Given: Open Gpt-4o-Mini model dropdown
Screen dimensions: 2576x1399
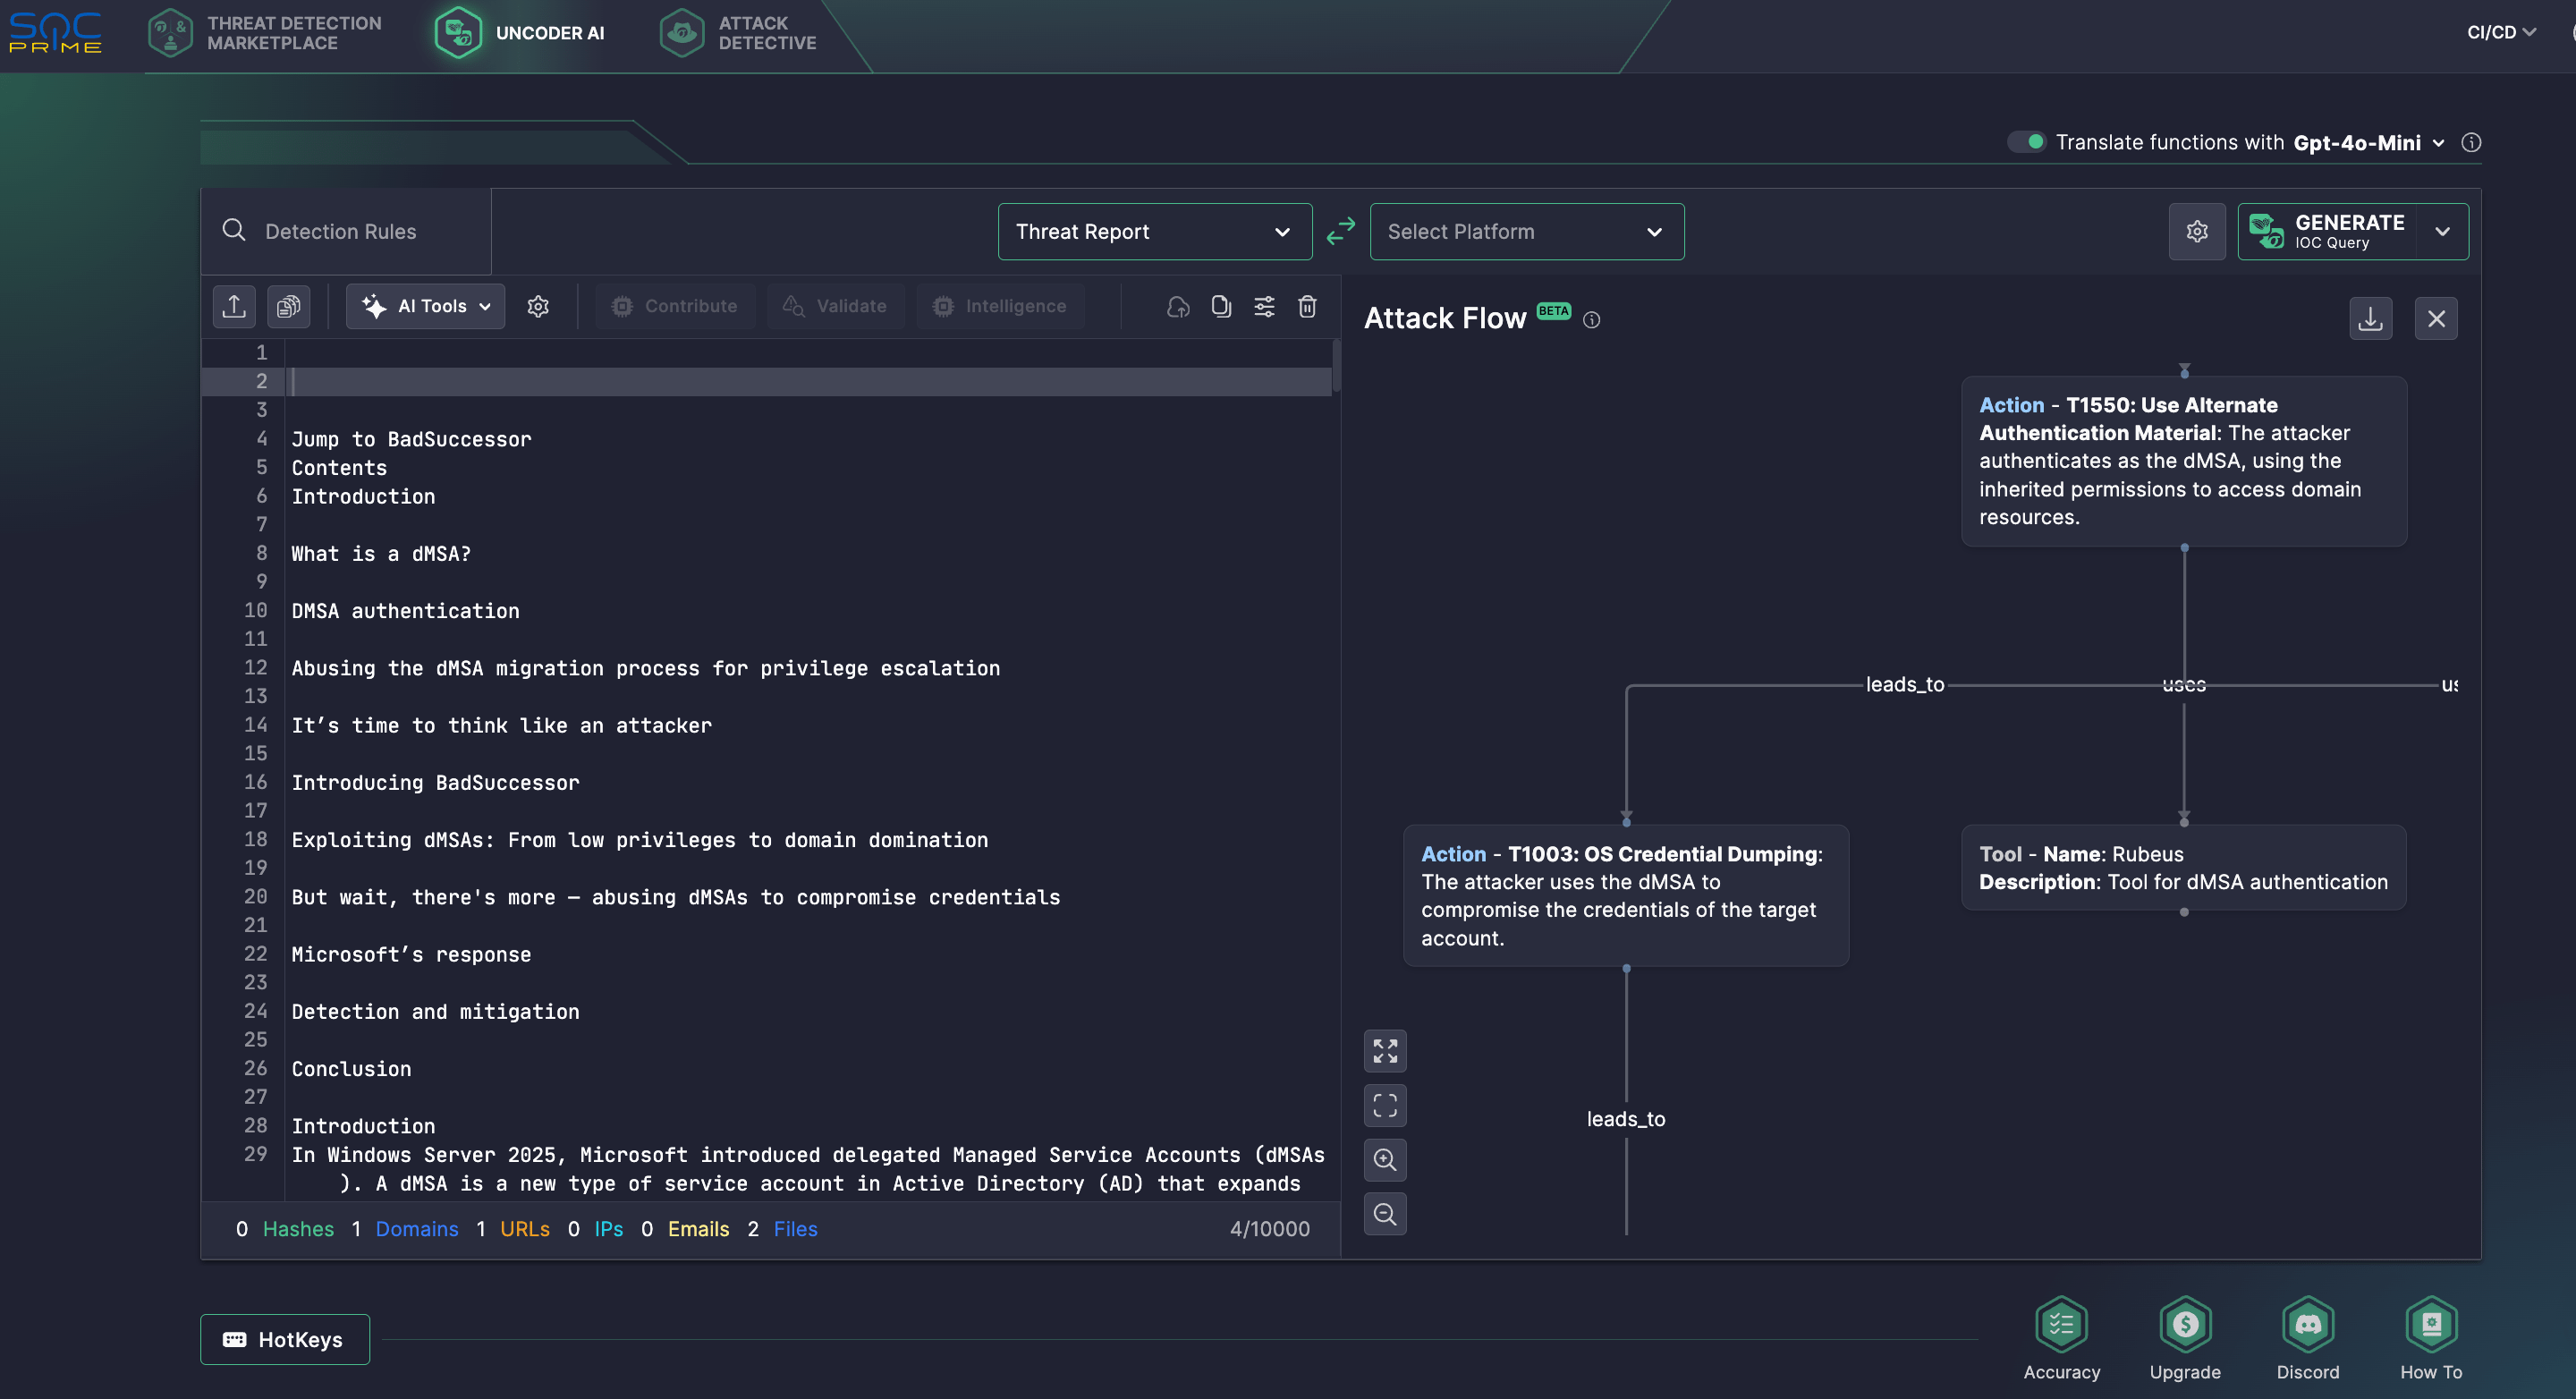Looking at the screenshot, I should pos(2368,143).
